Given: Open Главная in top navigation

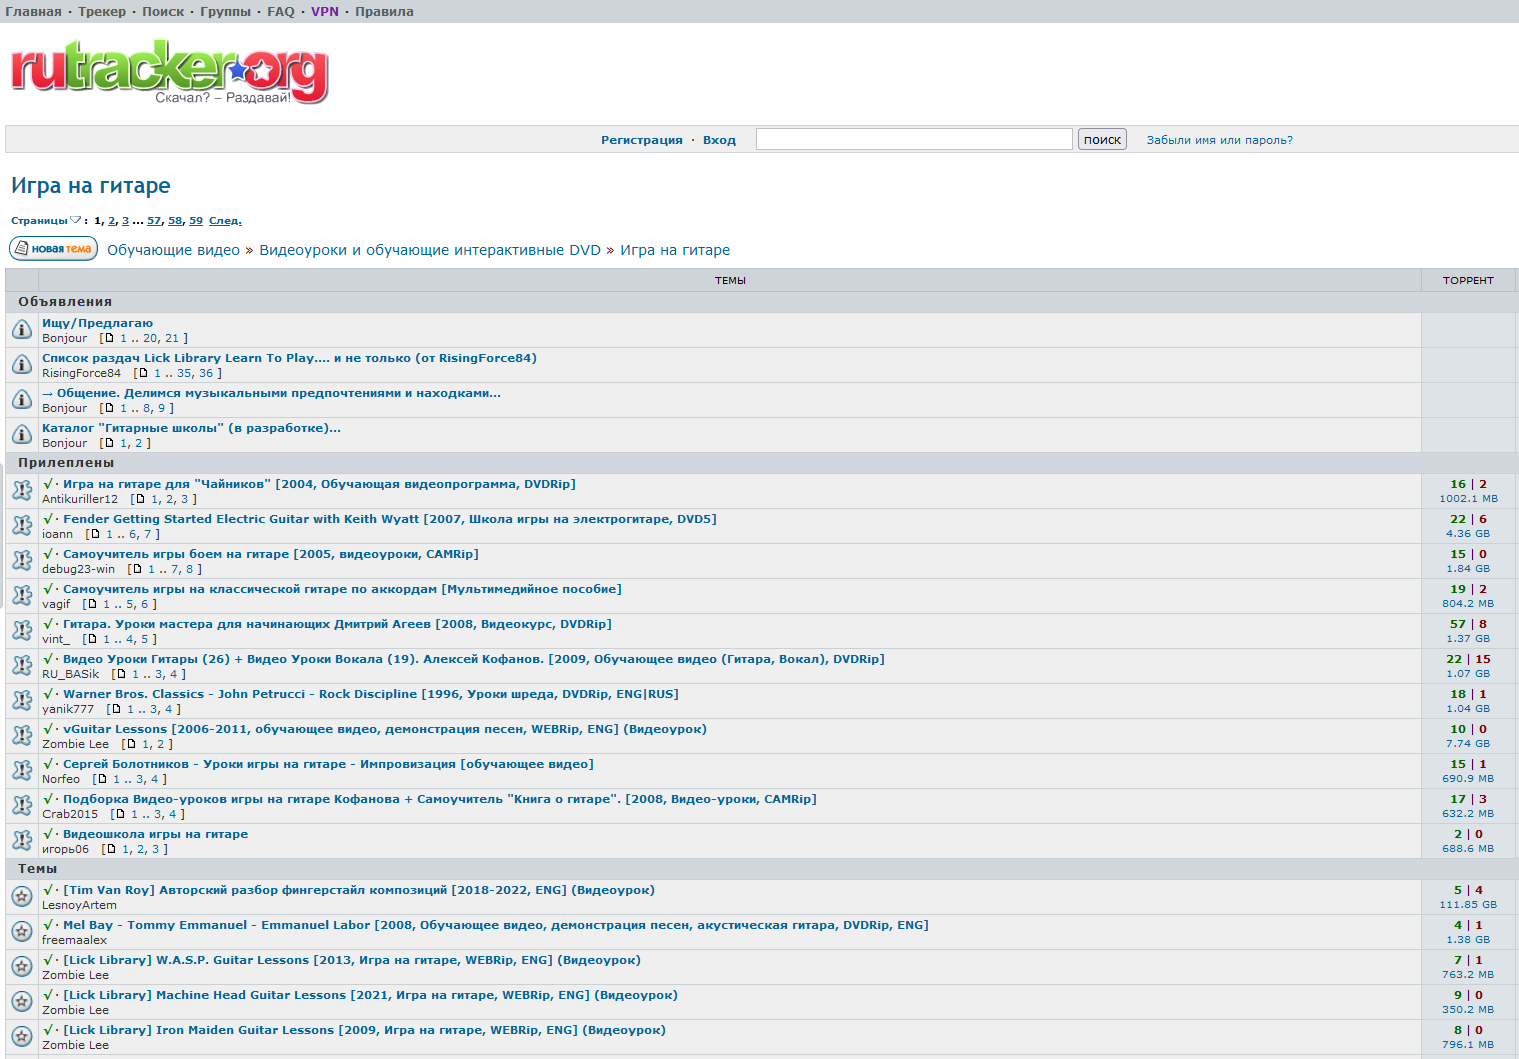Looking at the screenshot, I should pos(33,12).
